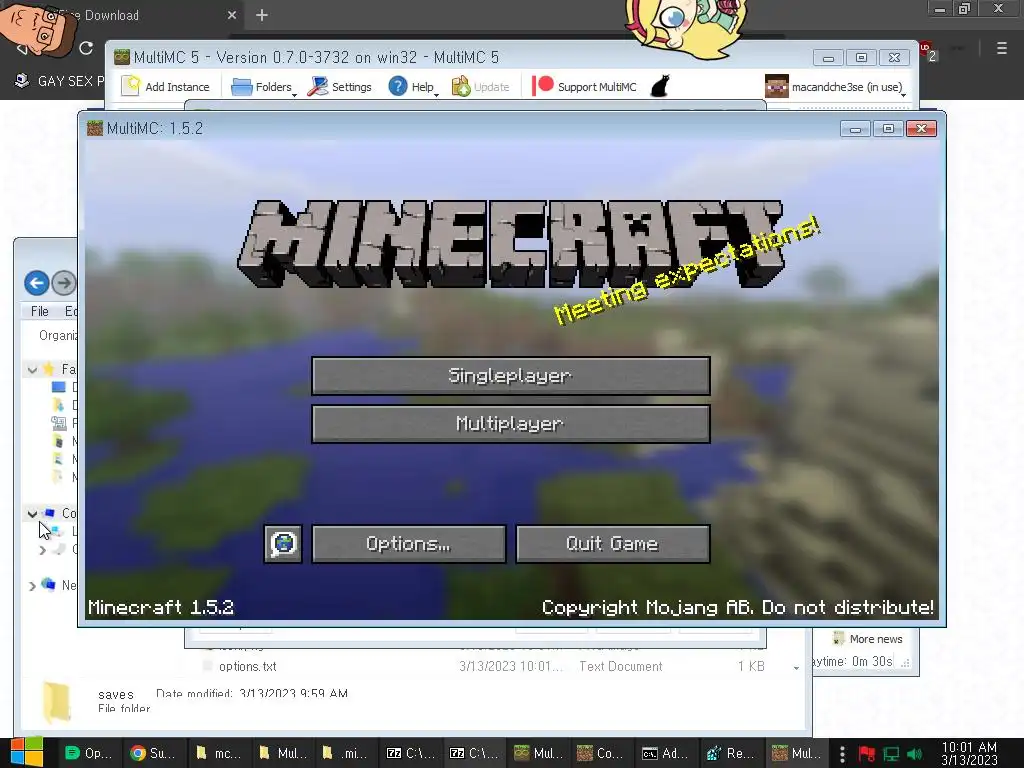The image size is (1024, 768).
Task: Expand the Network tree in Explorer
Action: tap(32, 586)
